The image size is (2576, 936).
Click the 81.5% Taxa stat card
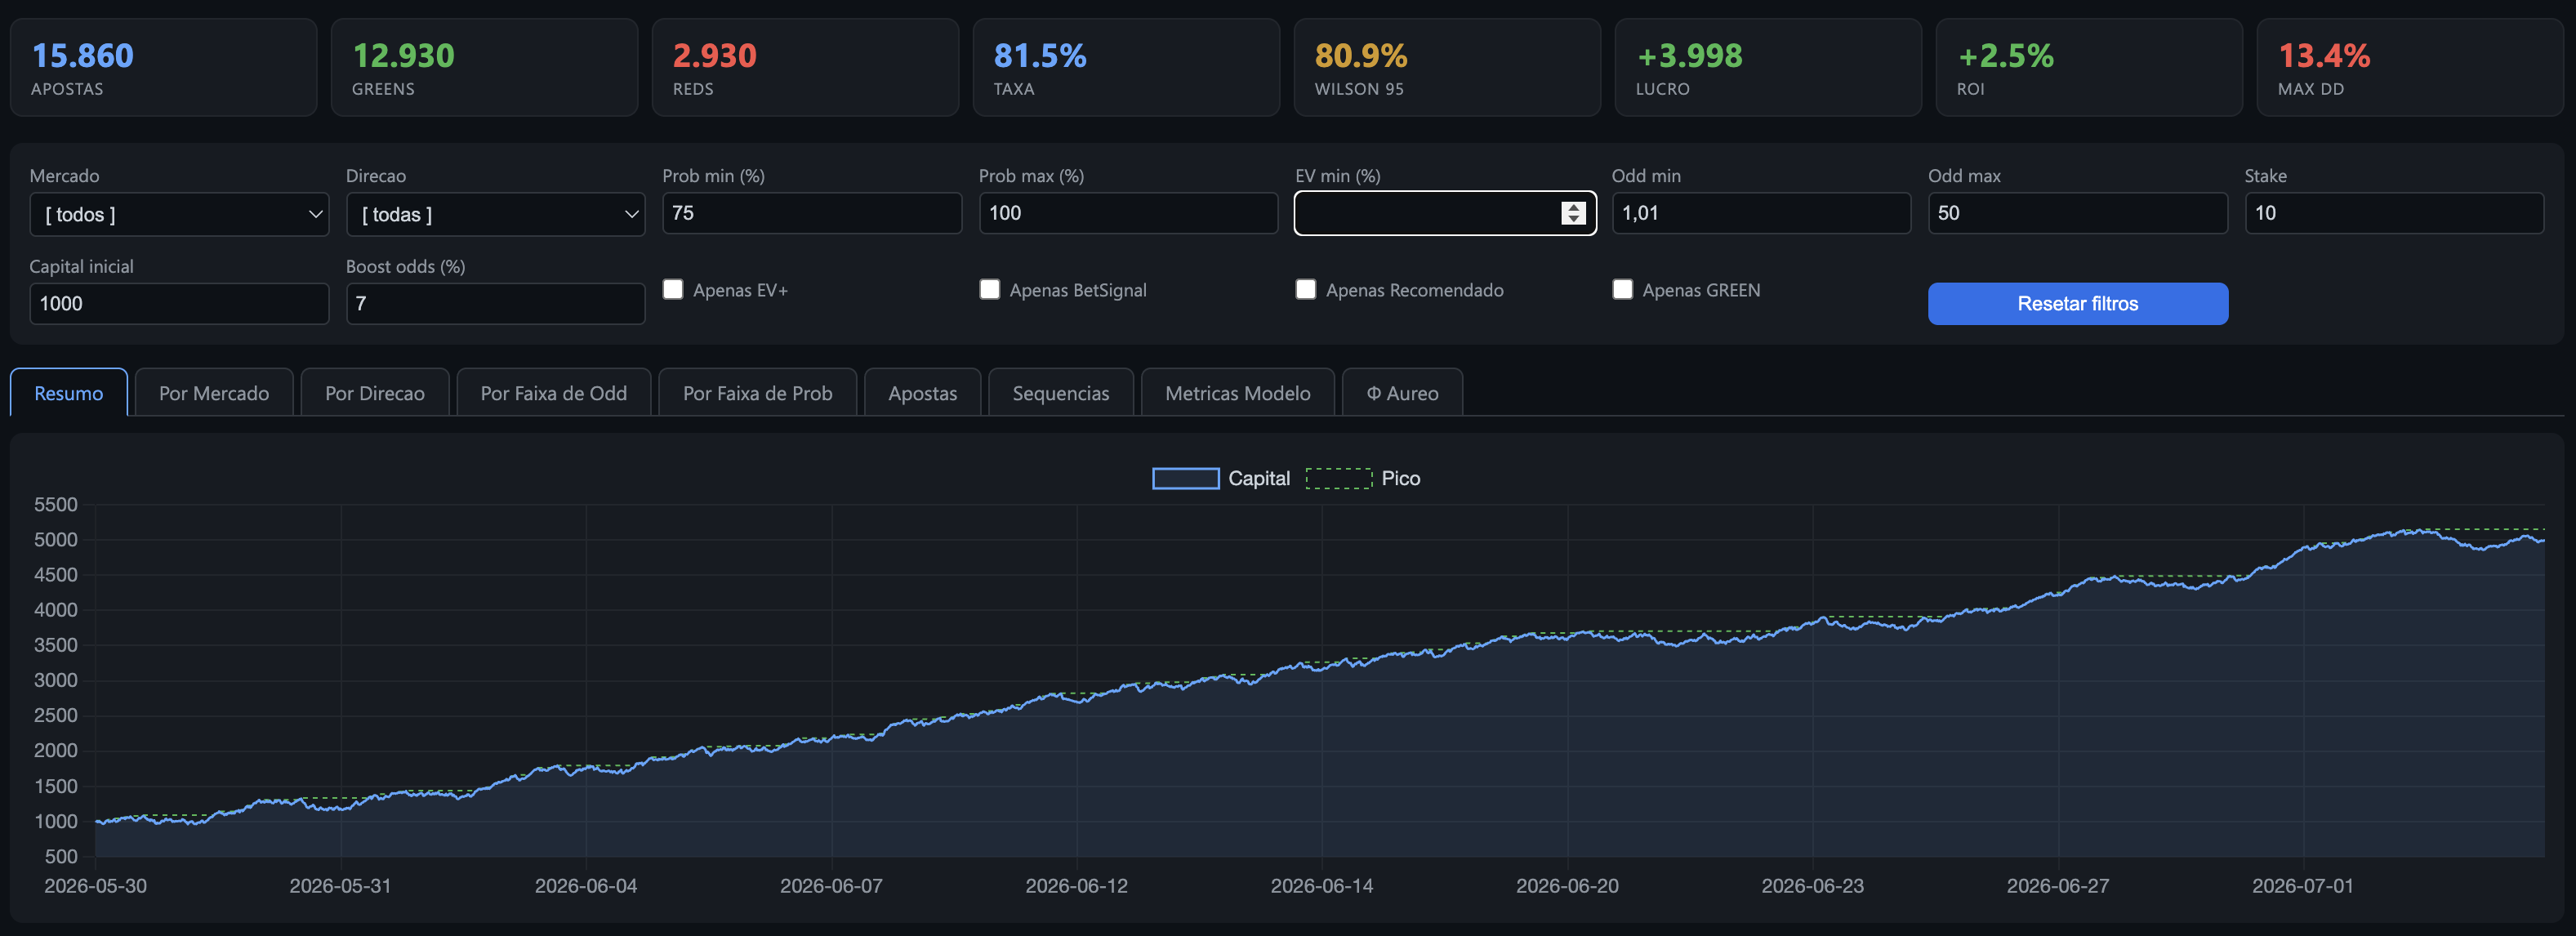point(1126,67)
